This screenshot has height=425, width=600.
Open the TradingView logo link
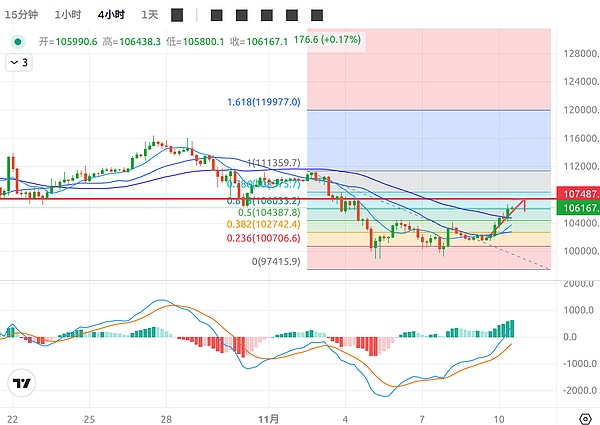click(x=21, y=383)
